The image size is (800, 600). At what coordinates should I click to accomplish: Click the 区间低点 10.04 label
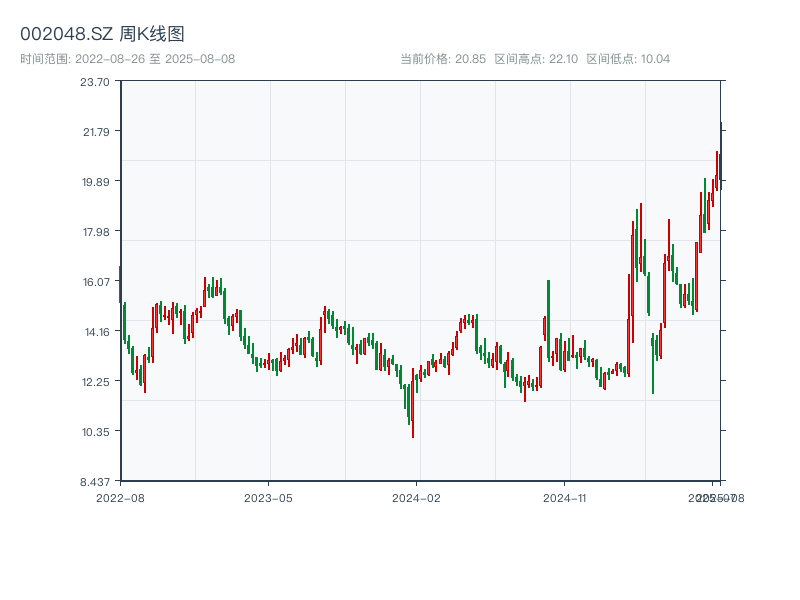coord(628,59)
